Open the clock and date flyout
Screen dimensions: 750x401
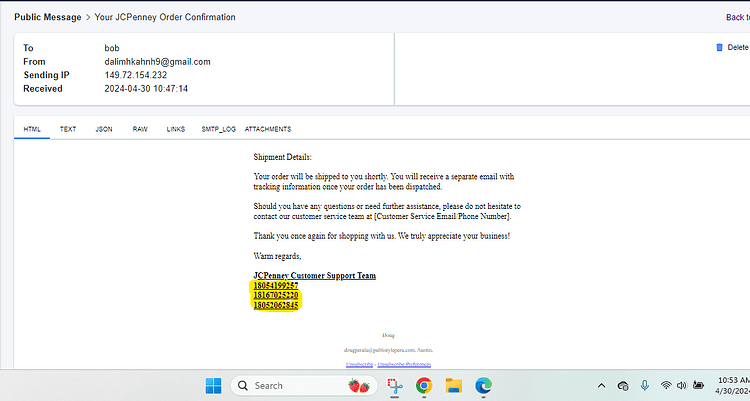point(733,386)
